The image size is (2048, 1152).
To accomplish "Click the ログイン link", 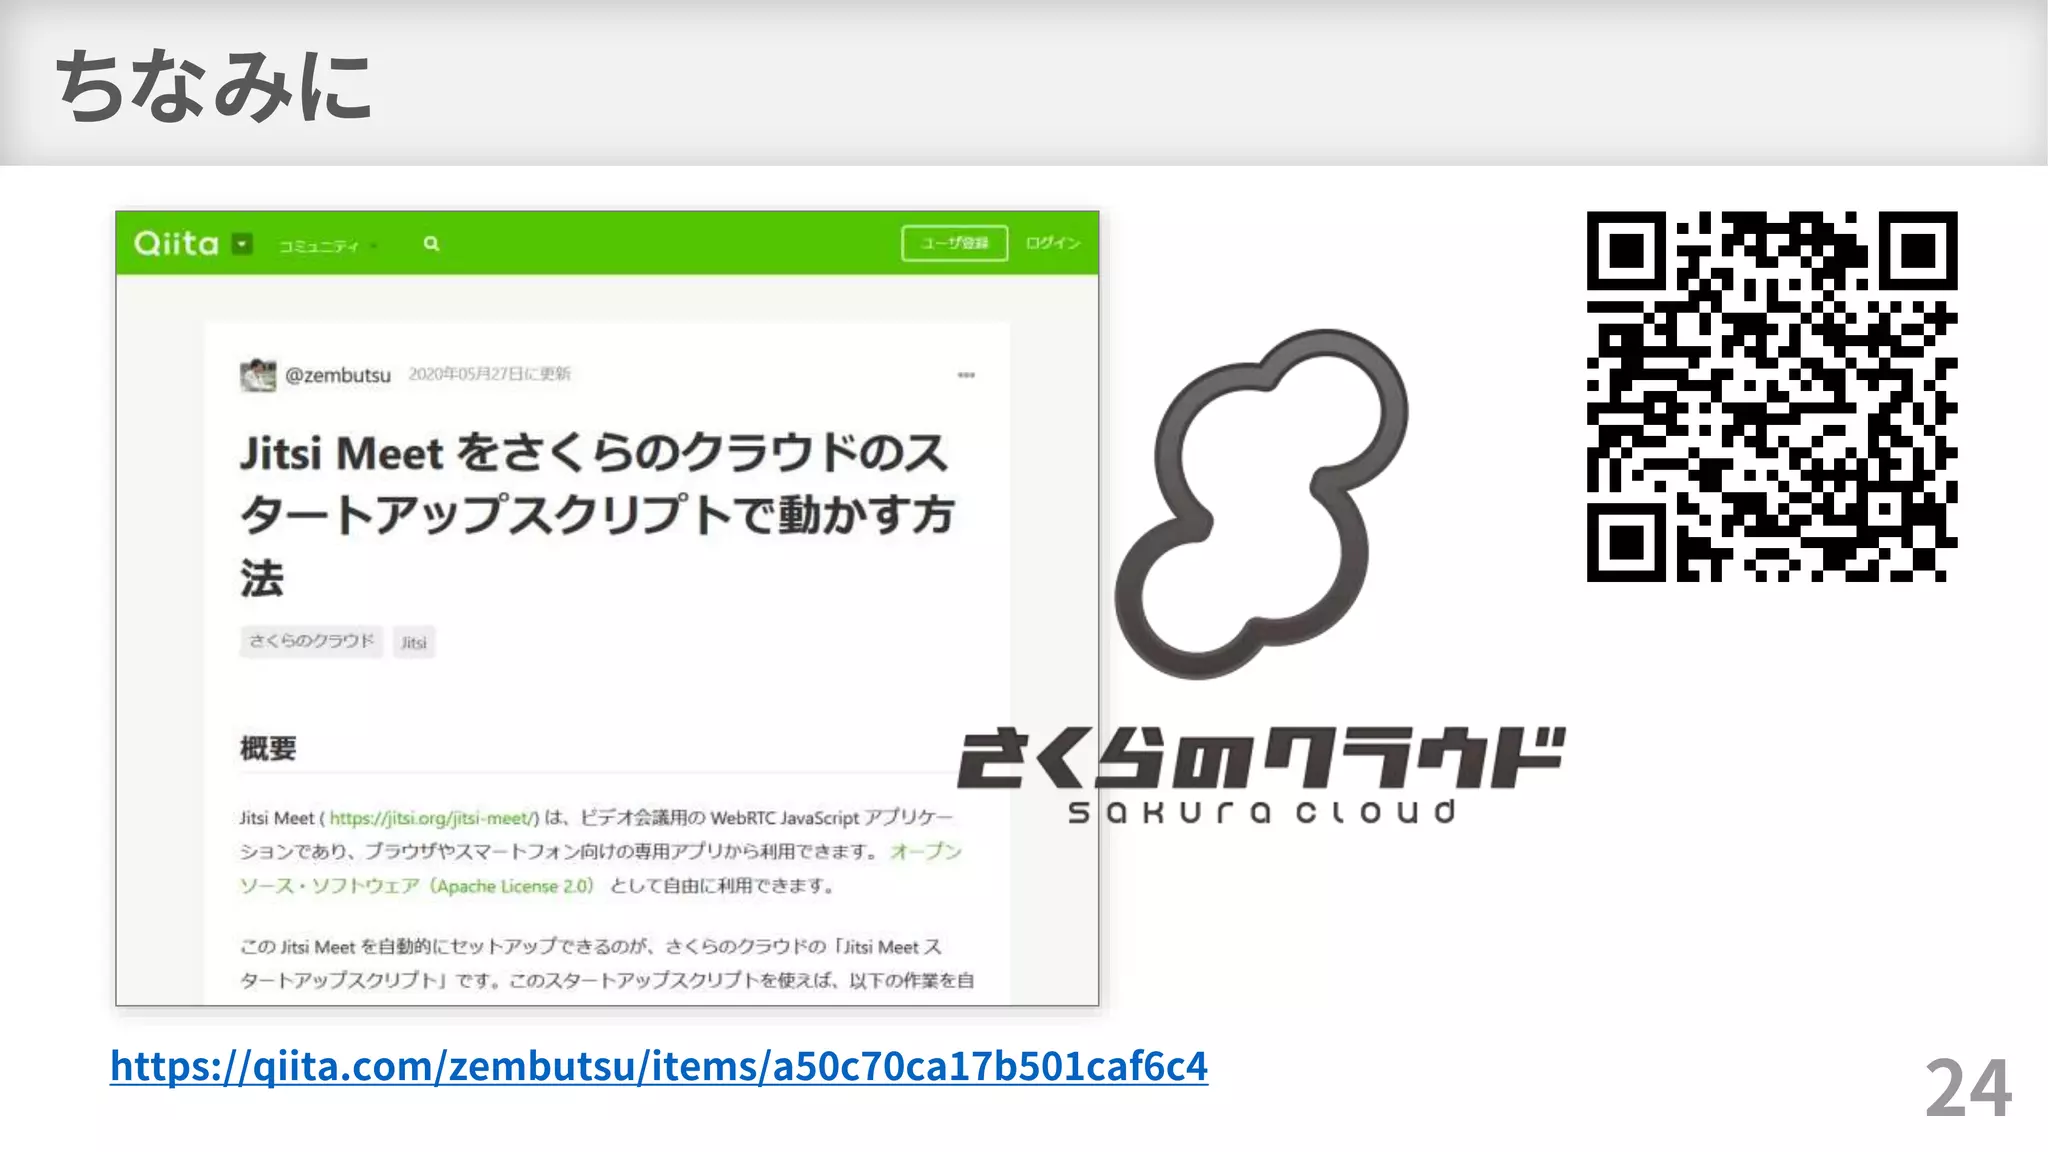I will tap(1053, 243).
